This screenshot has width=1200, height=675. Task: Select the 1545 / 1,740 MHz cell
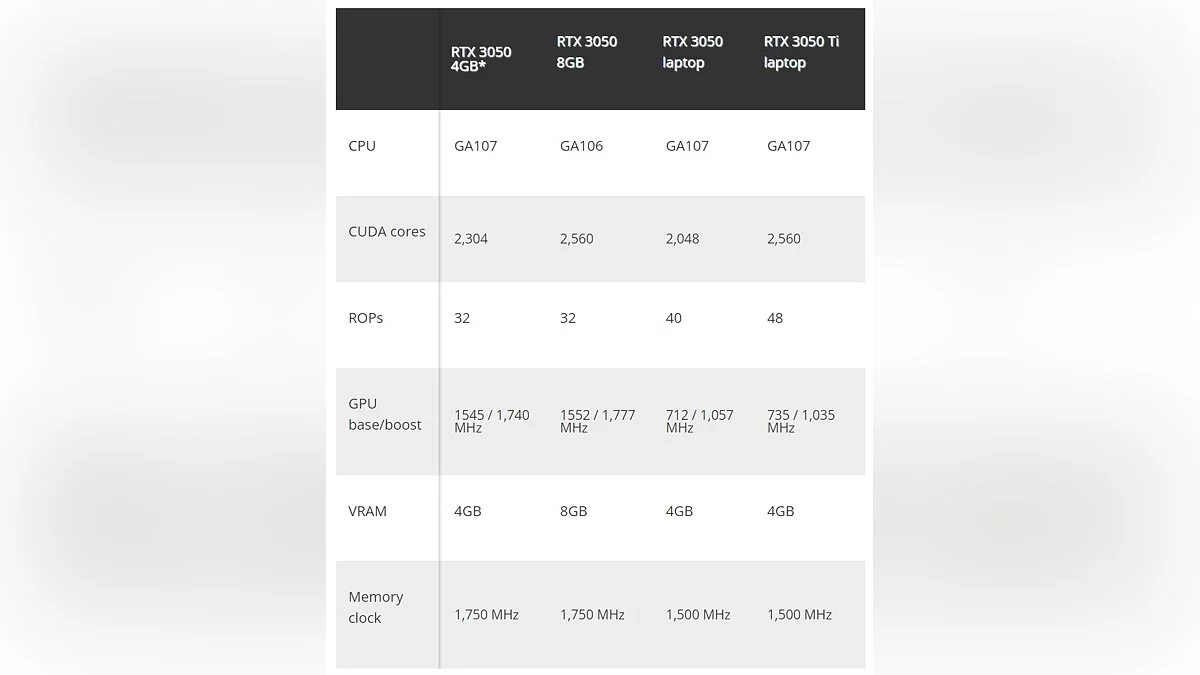491,421
